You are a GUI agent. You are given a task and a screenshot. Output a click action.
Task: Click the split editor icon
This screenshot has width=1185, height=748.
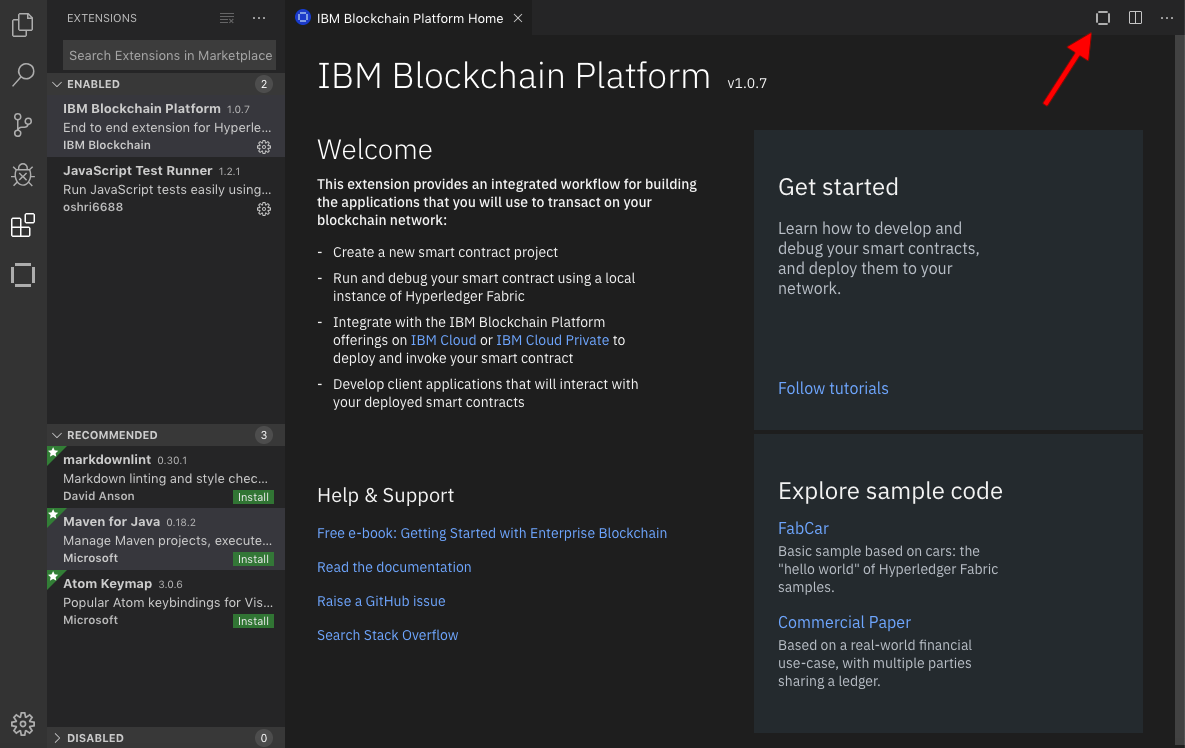(x=1135, y=18)
